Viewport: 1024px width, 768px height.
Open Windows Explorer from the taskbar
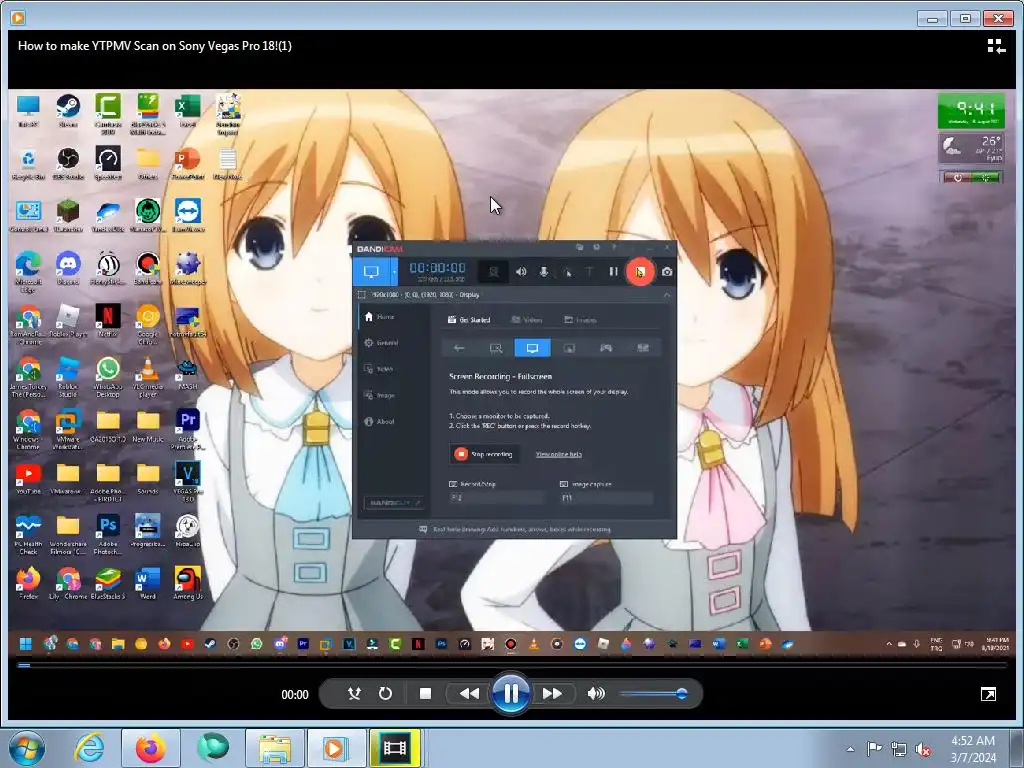coord(275,748)
